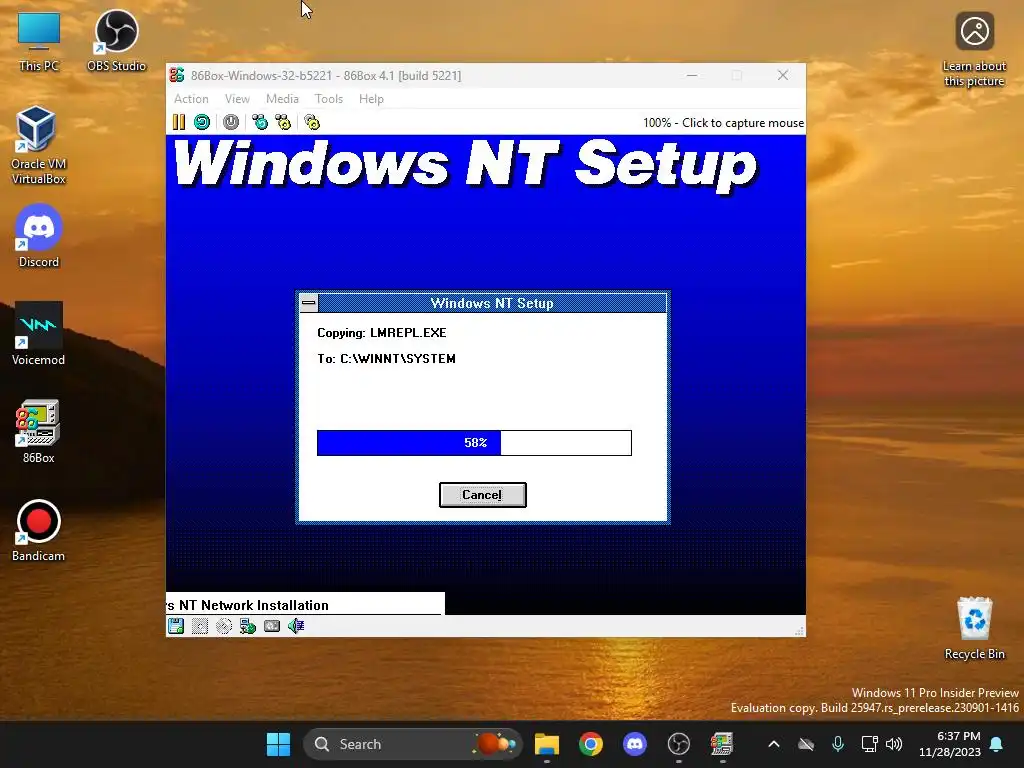Open the Media menu in 86Box
The height and width of the screenshot is (768, 1024).
pos(282,99)
